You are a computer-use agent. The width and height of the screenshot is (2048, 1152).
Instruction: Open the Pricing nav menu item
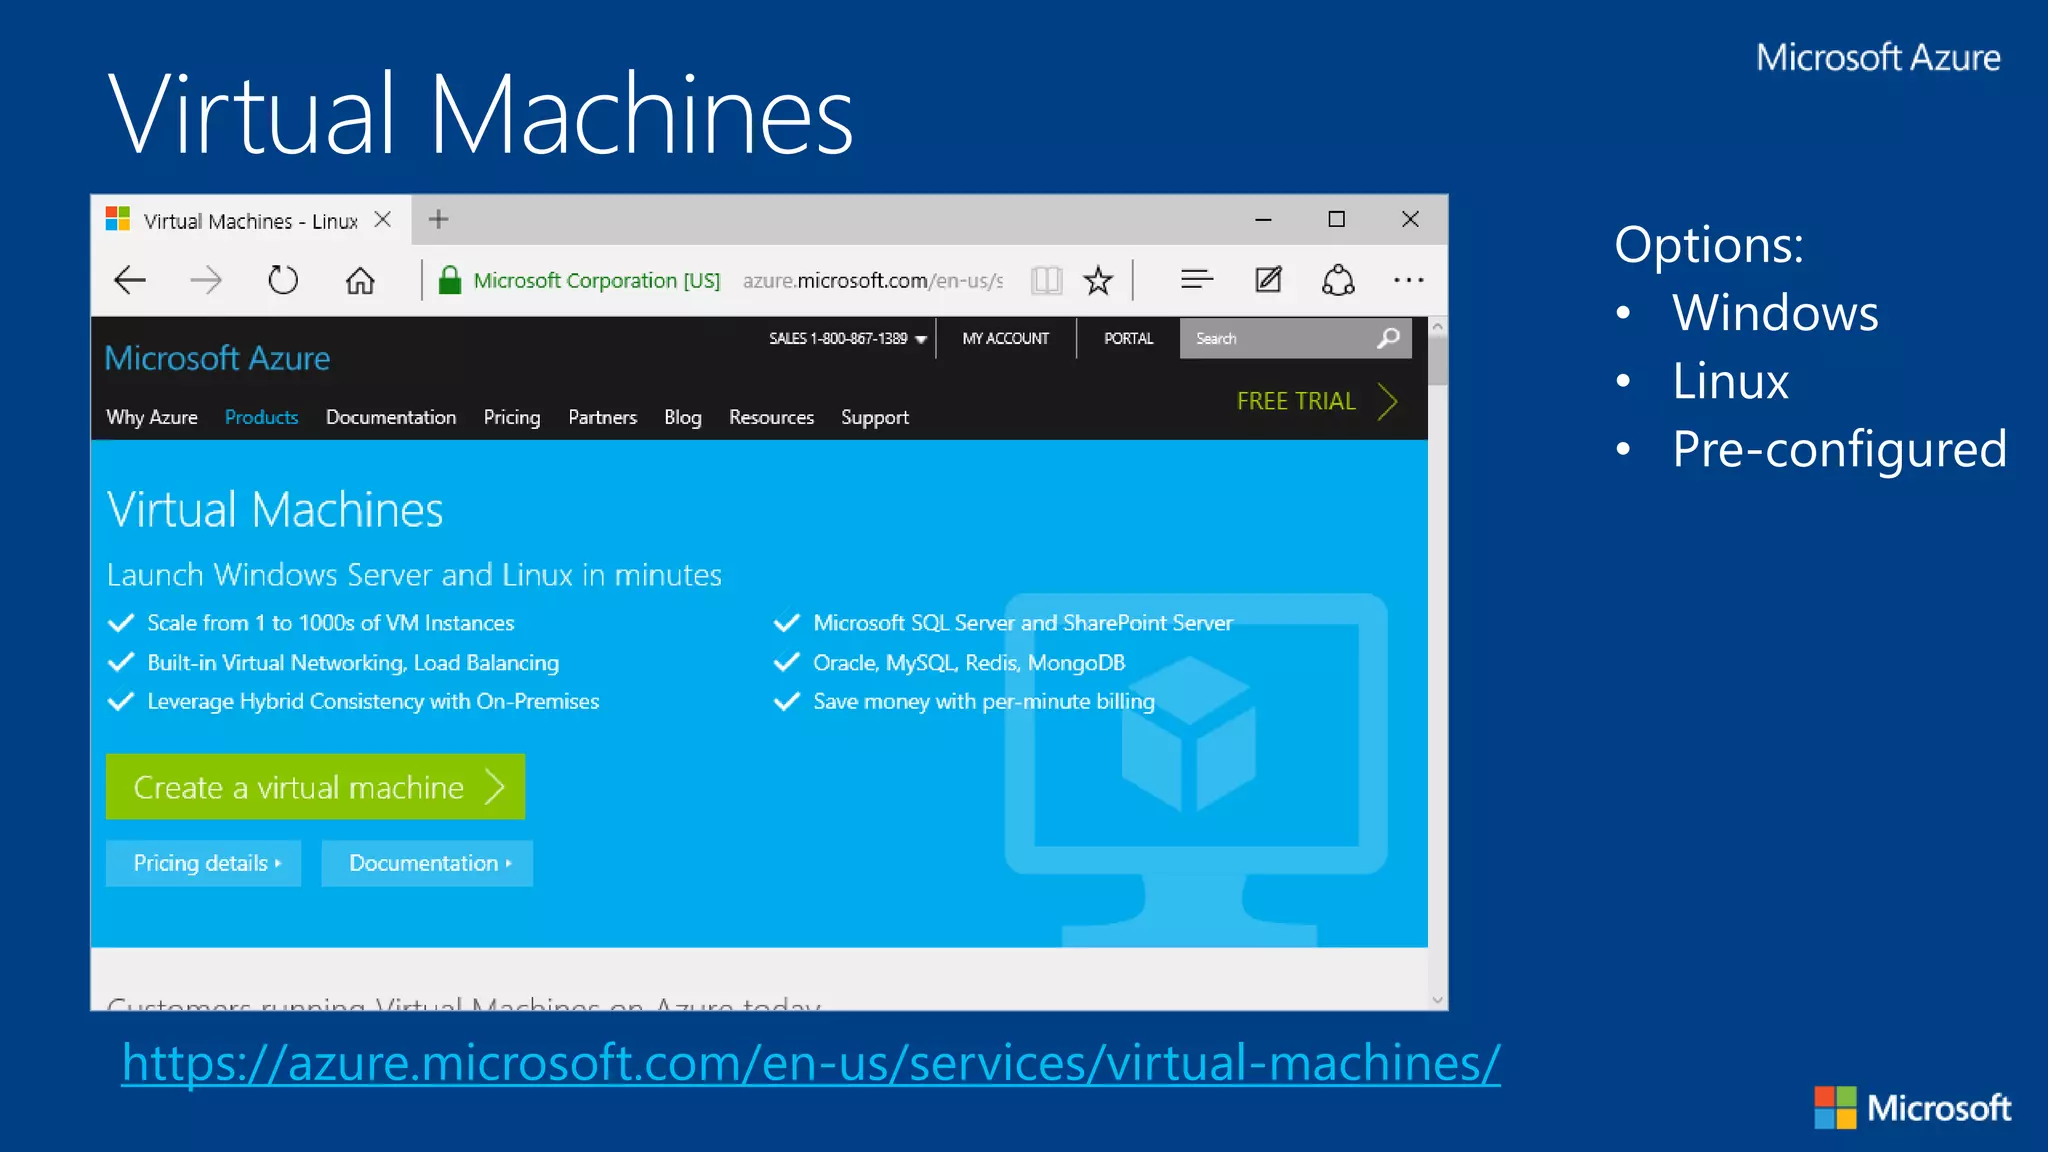[x=512, y=417]
